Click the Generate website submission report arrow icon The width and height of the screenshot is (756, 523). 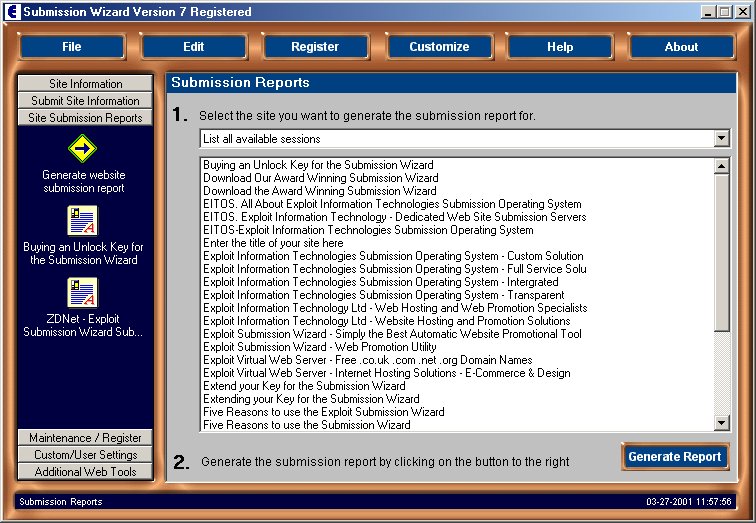click(82, 148)
